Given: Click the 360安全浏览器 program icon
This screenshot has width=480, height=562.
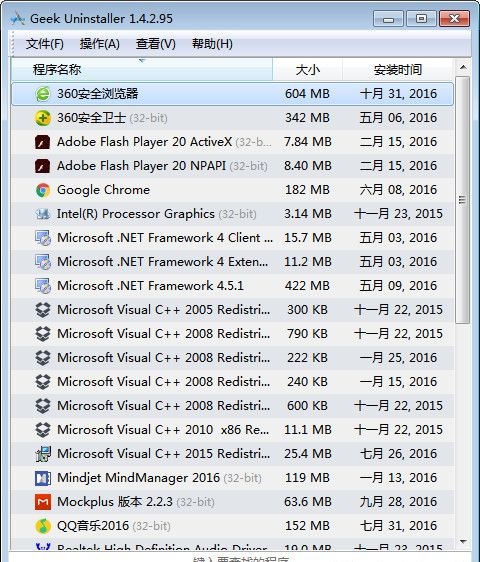Looking at the screenshot, I should click(x=43, y=94).
